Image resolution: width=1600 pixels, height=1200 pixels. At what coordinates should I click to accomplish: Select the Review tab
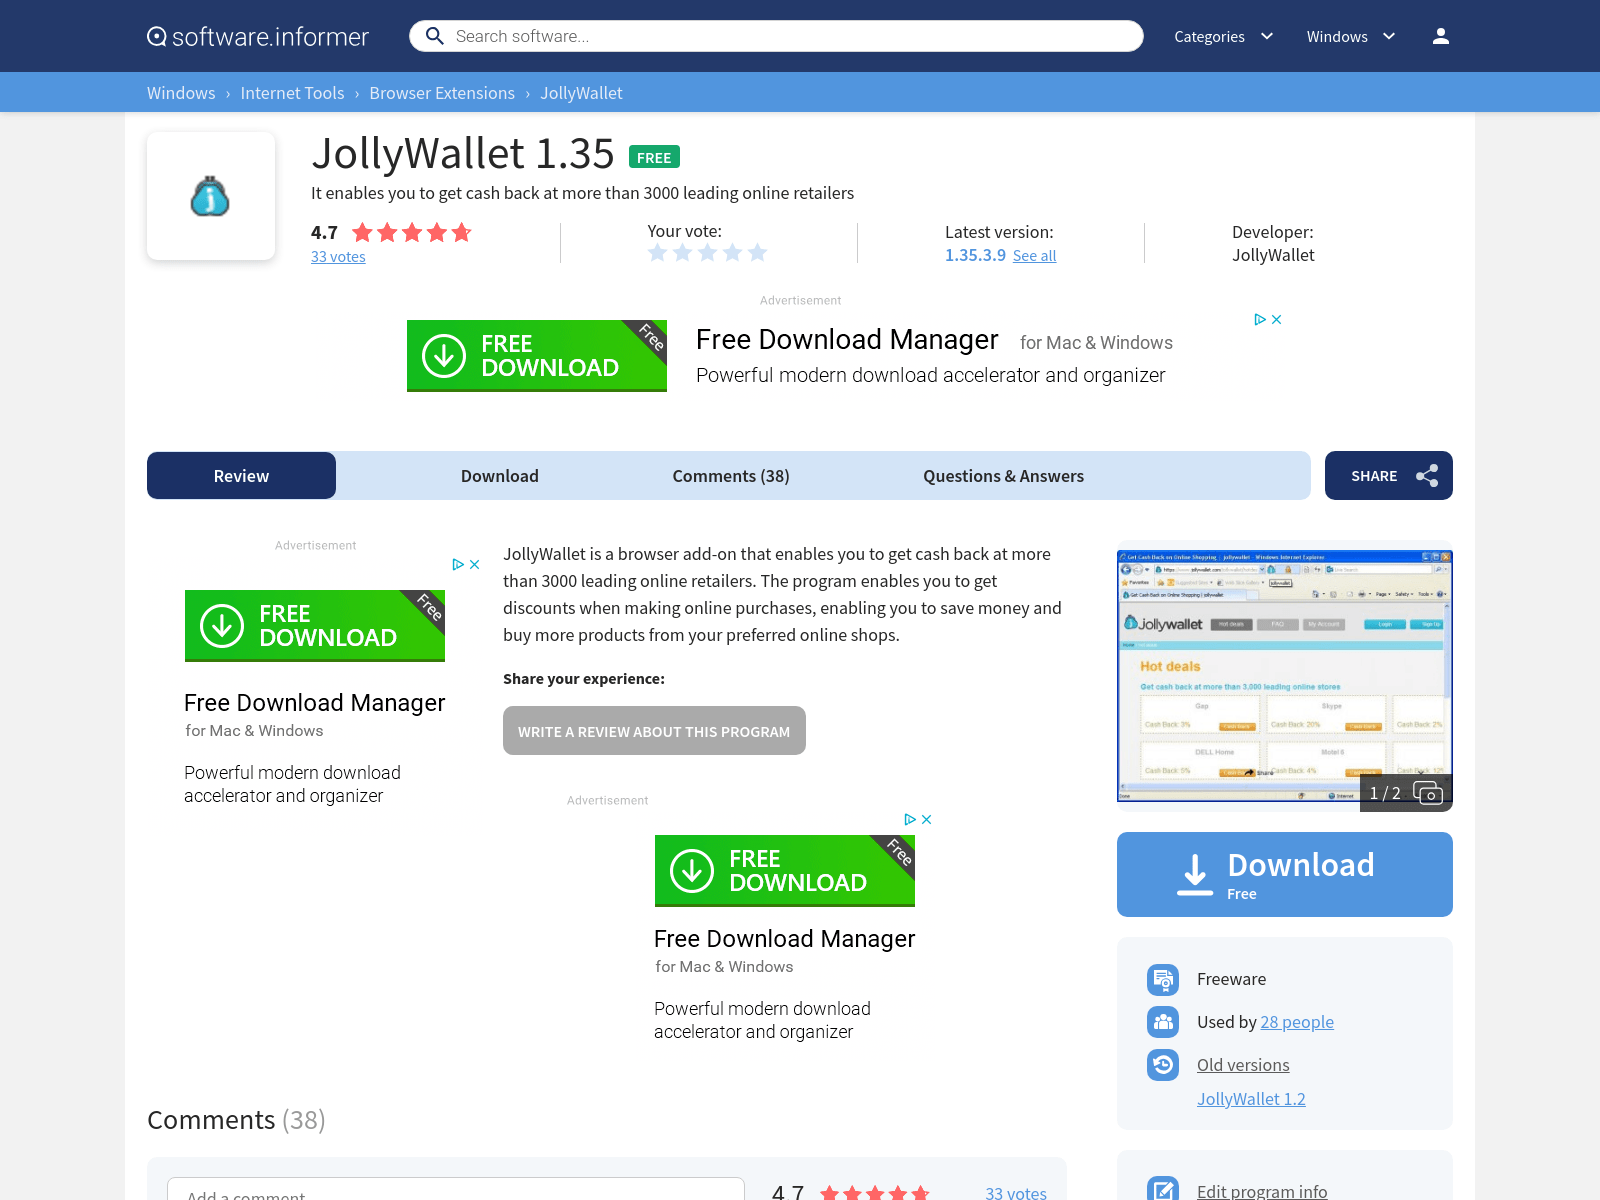[x=241, y=476]
